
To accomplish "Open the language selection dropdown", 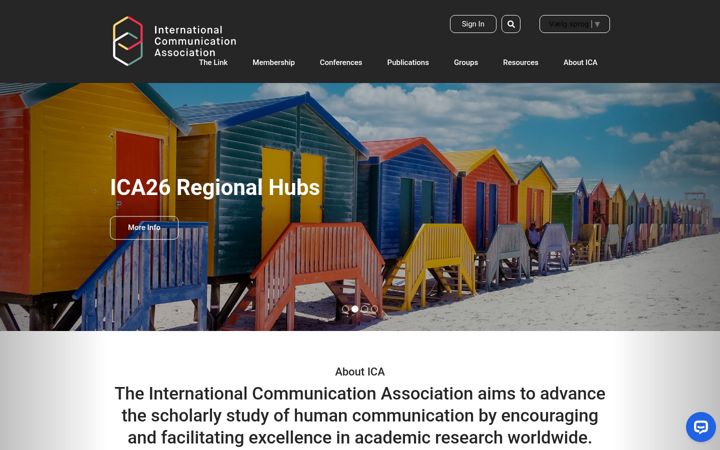I will point(574,24).
